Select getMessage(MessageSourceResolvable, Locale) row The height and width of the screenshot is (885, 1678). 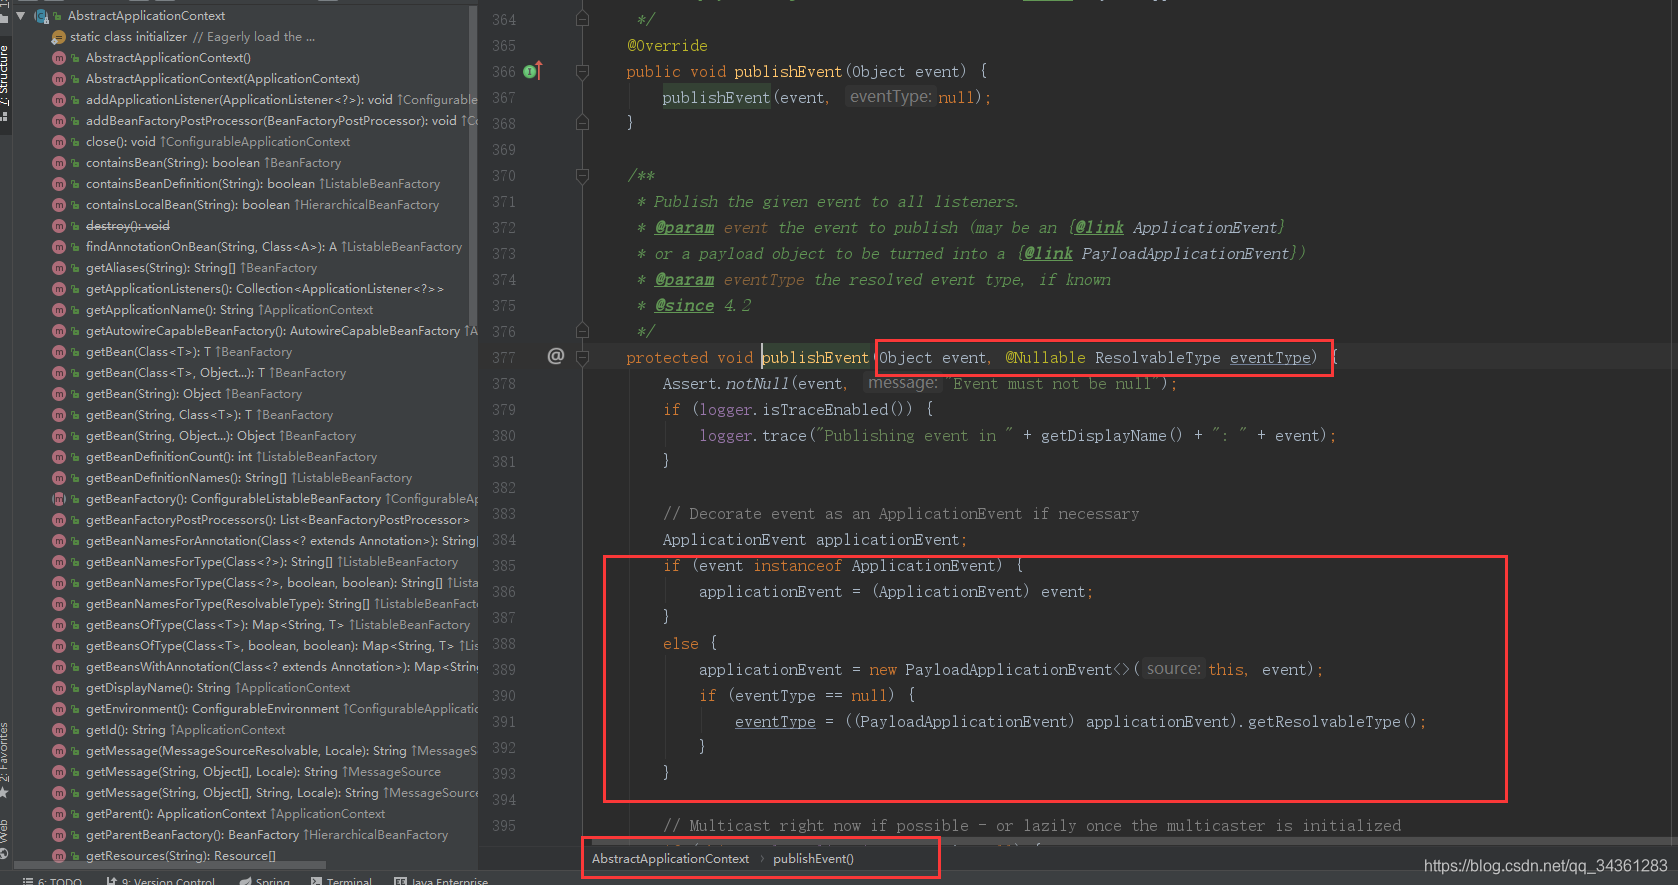tap(281, 751)
